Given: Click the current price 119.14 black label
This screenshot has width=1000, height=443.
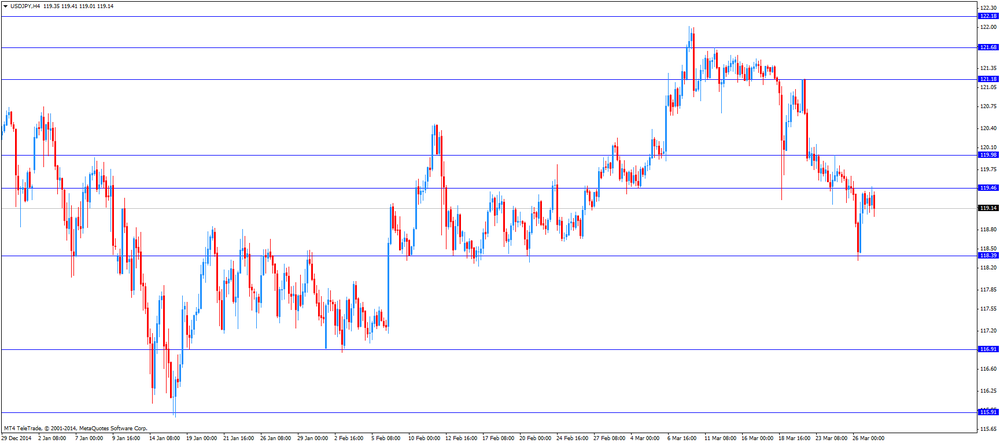Looking at the screenshot, I should tap(988, 208).
